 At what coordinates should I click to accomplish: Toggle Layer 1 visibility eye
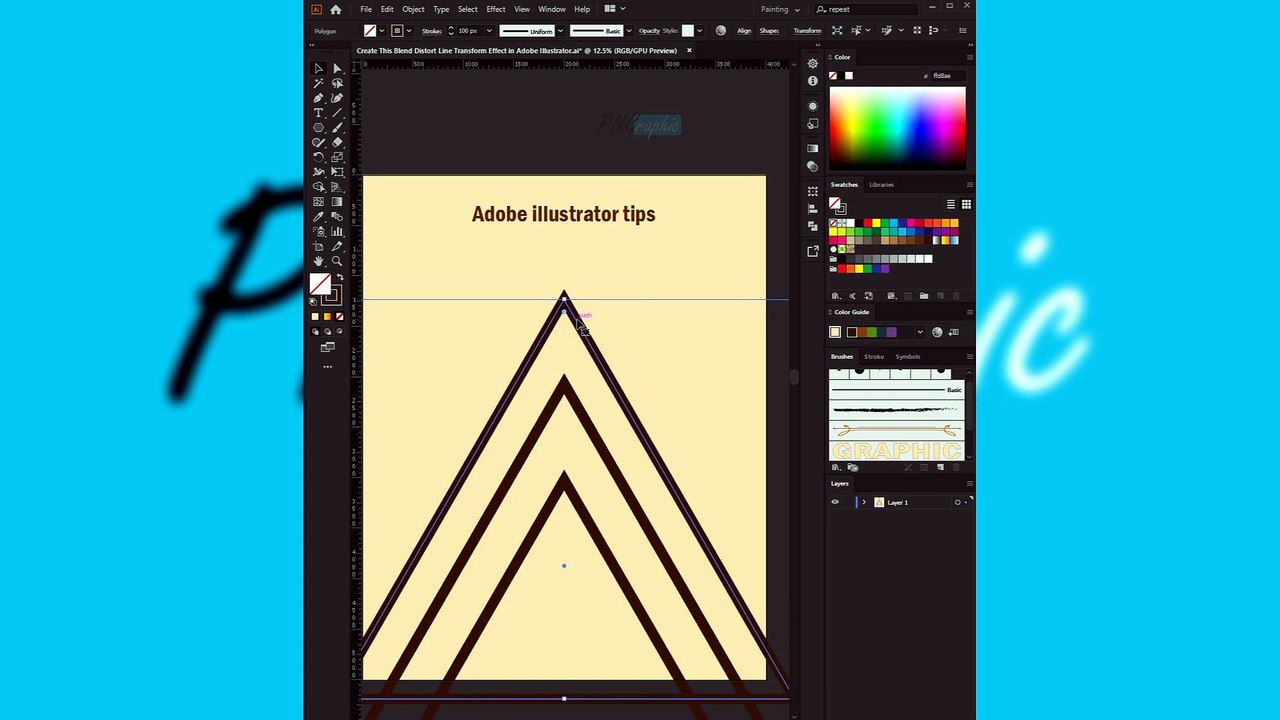point(835,502)
